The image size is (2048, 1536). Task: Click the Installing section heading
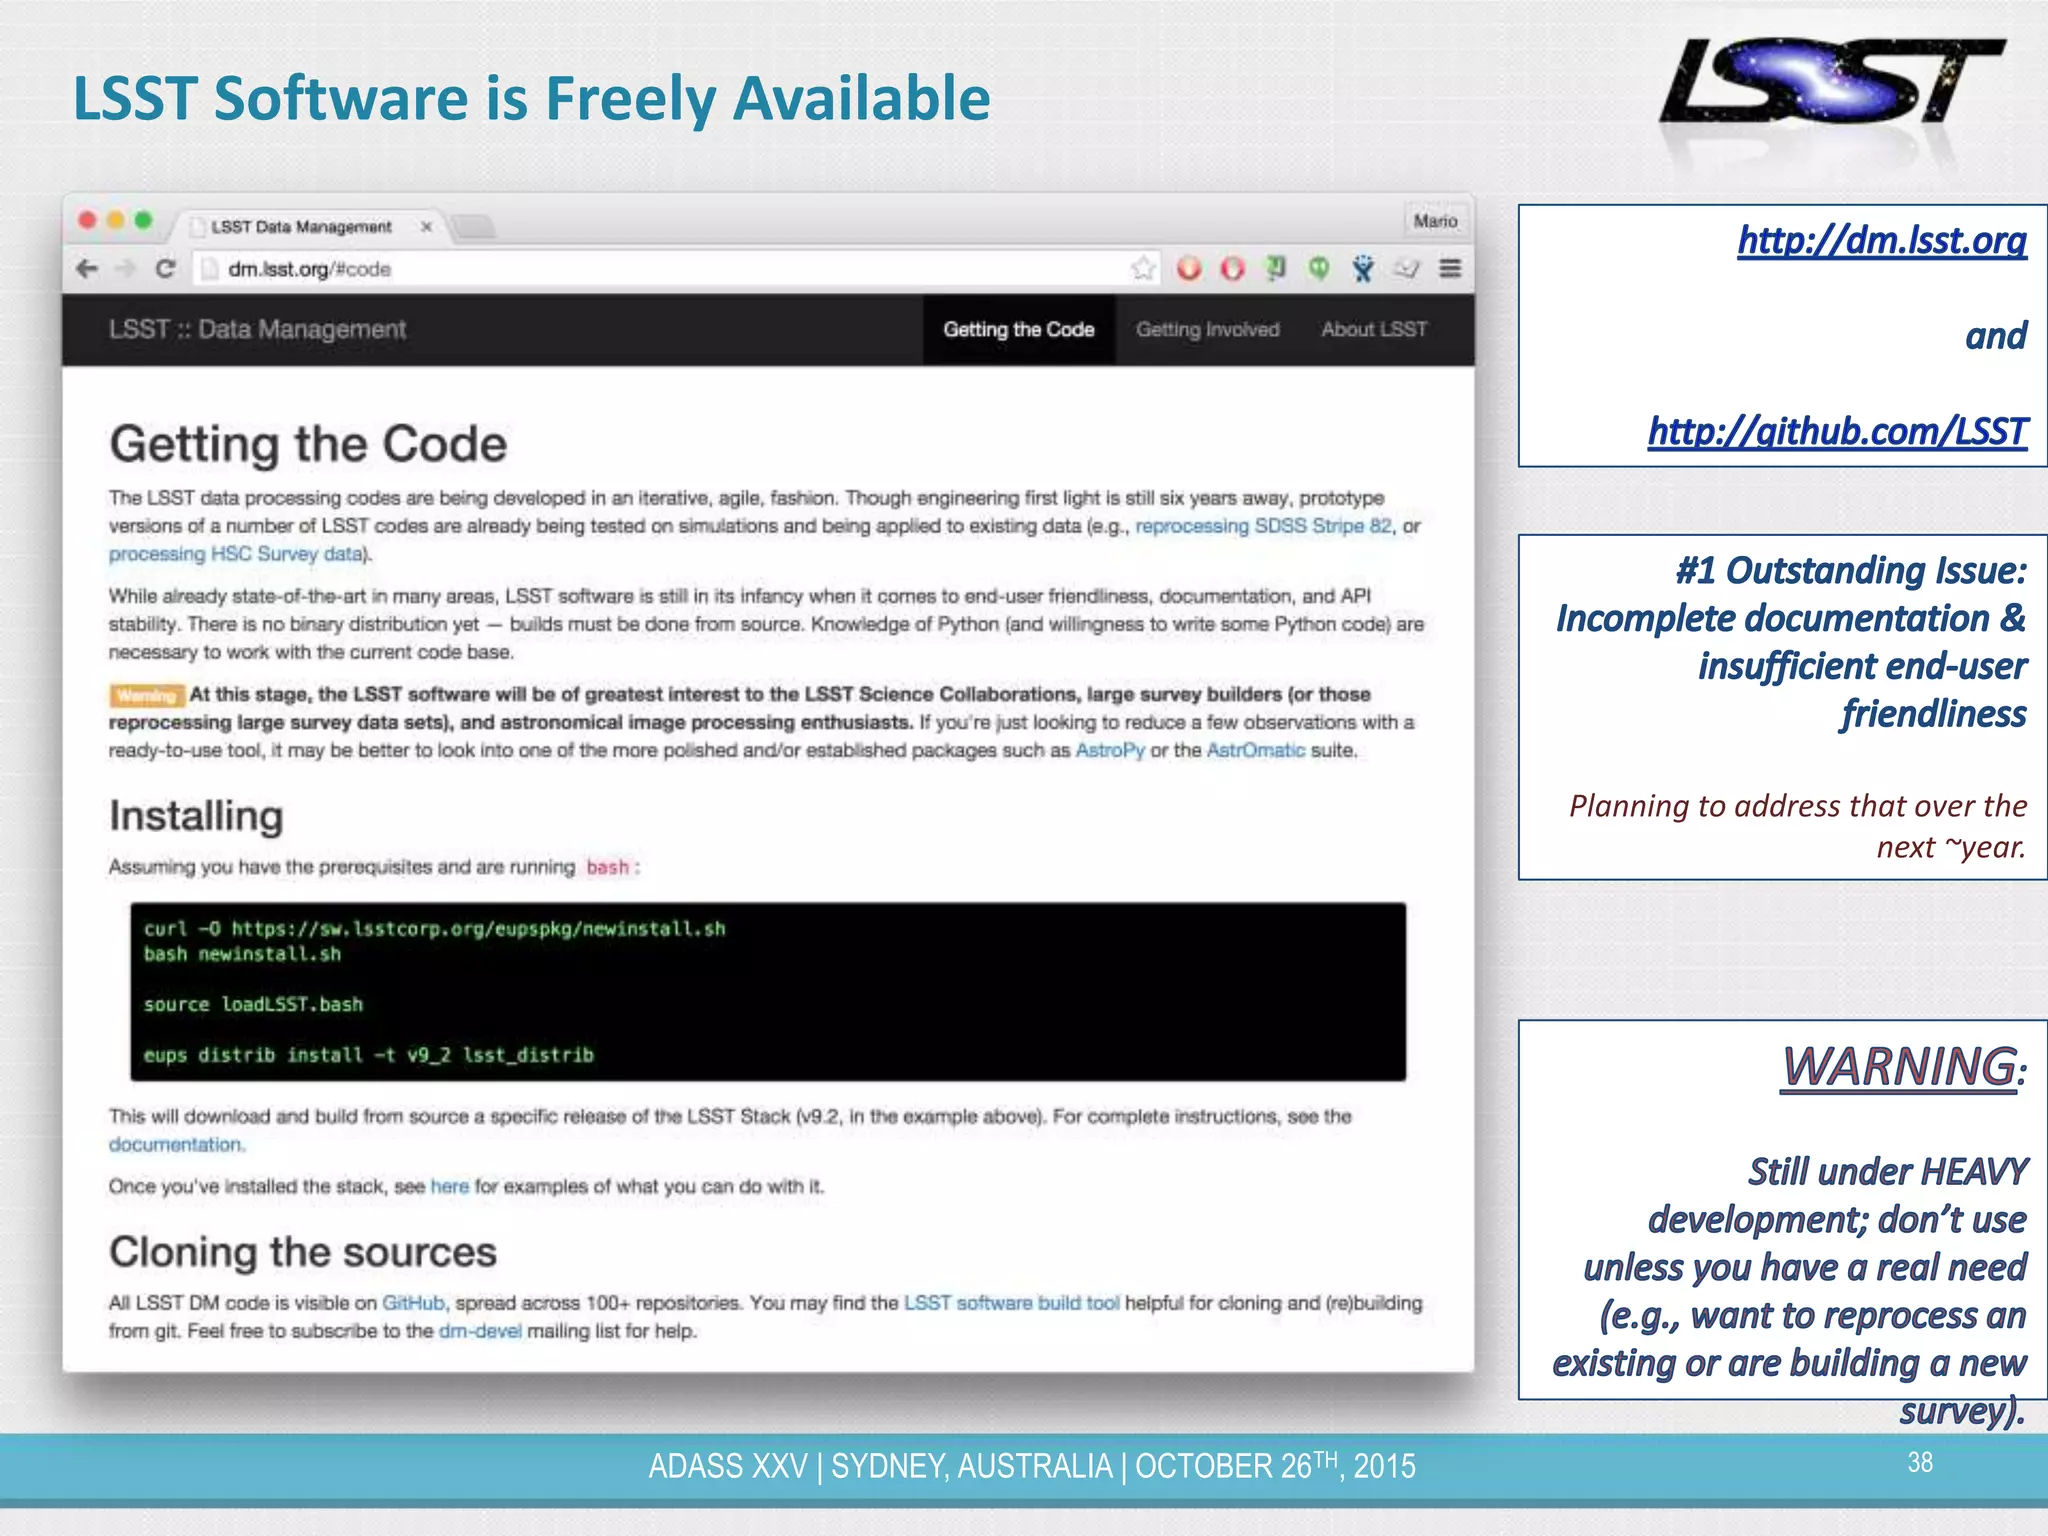click(196, 816)
